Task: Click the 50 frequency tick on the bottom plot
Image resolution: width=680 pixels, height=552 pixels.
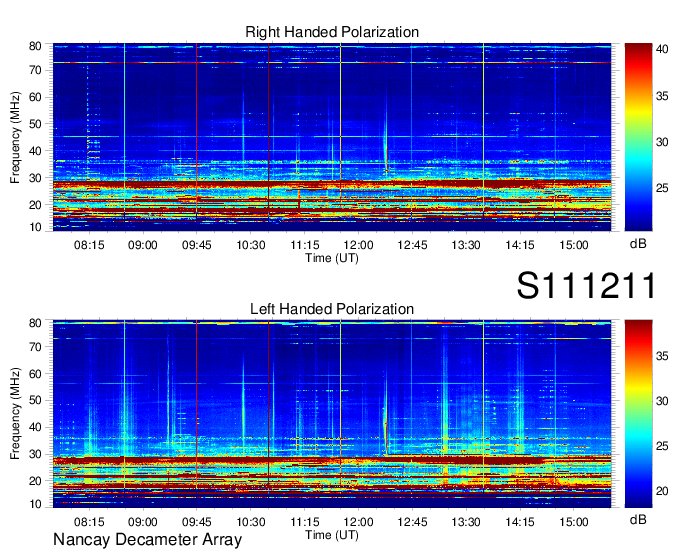Action: click(35, 400)
